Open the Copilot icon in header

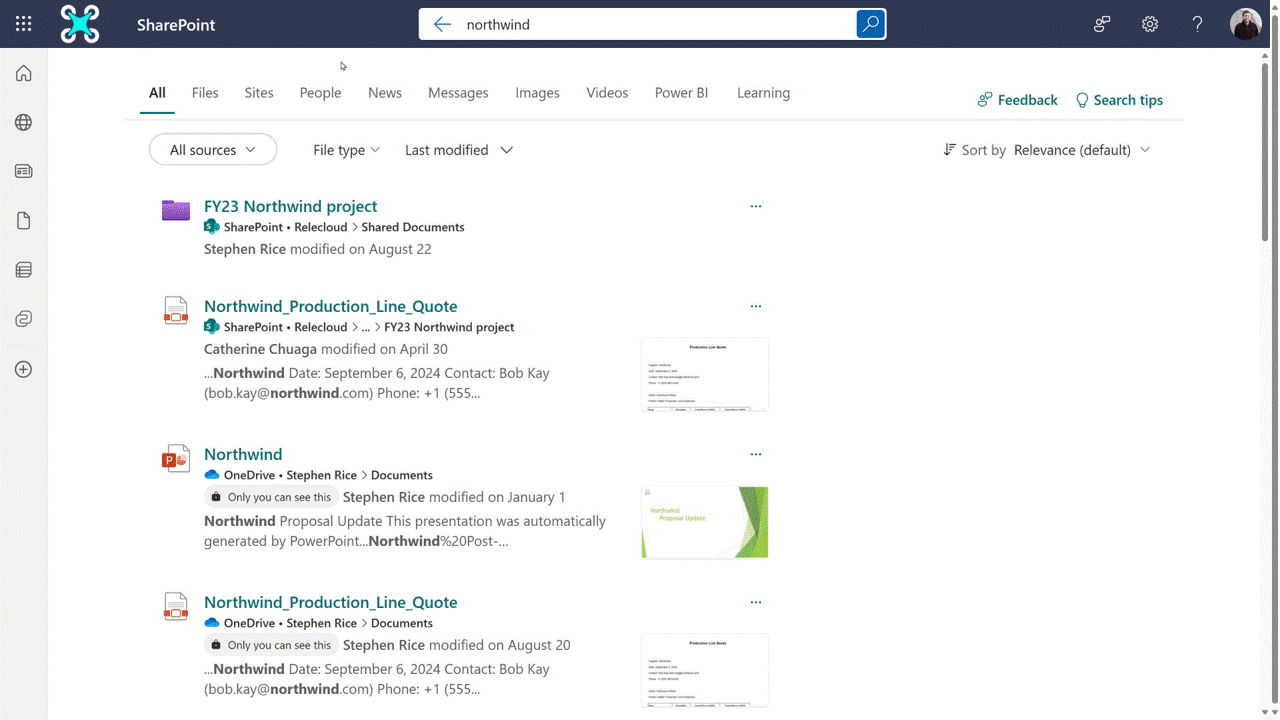tap(1102, 24)
